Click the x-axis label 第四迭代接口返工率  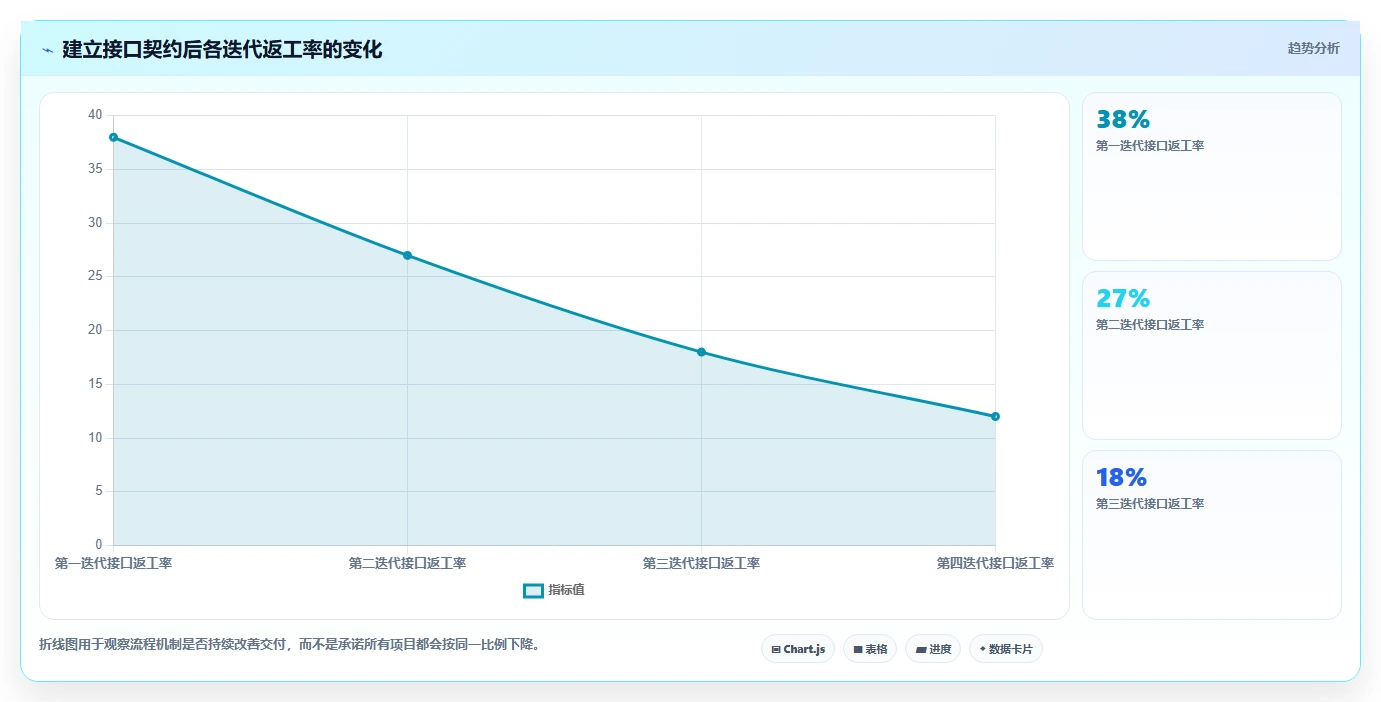click(x=995, y=563)
